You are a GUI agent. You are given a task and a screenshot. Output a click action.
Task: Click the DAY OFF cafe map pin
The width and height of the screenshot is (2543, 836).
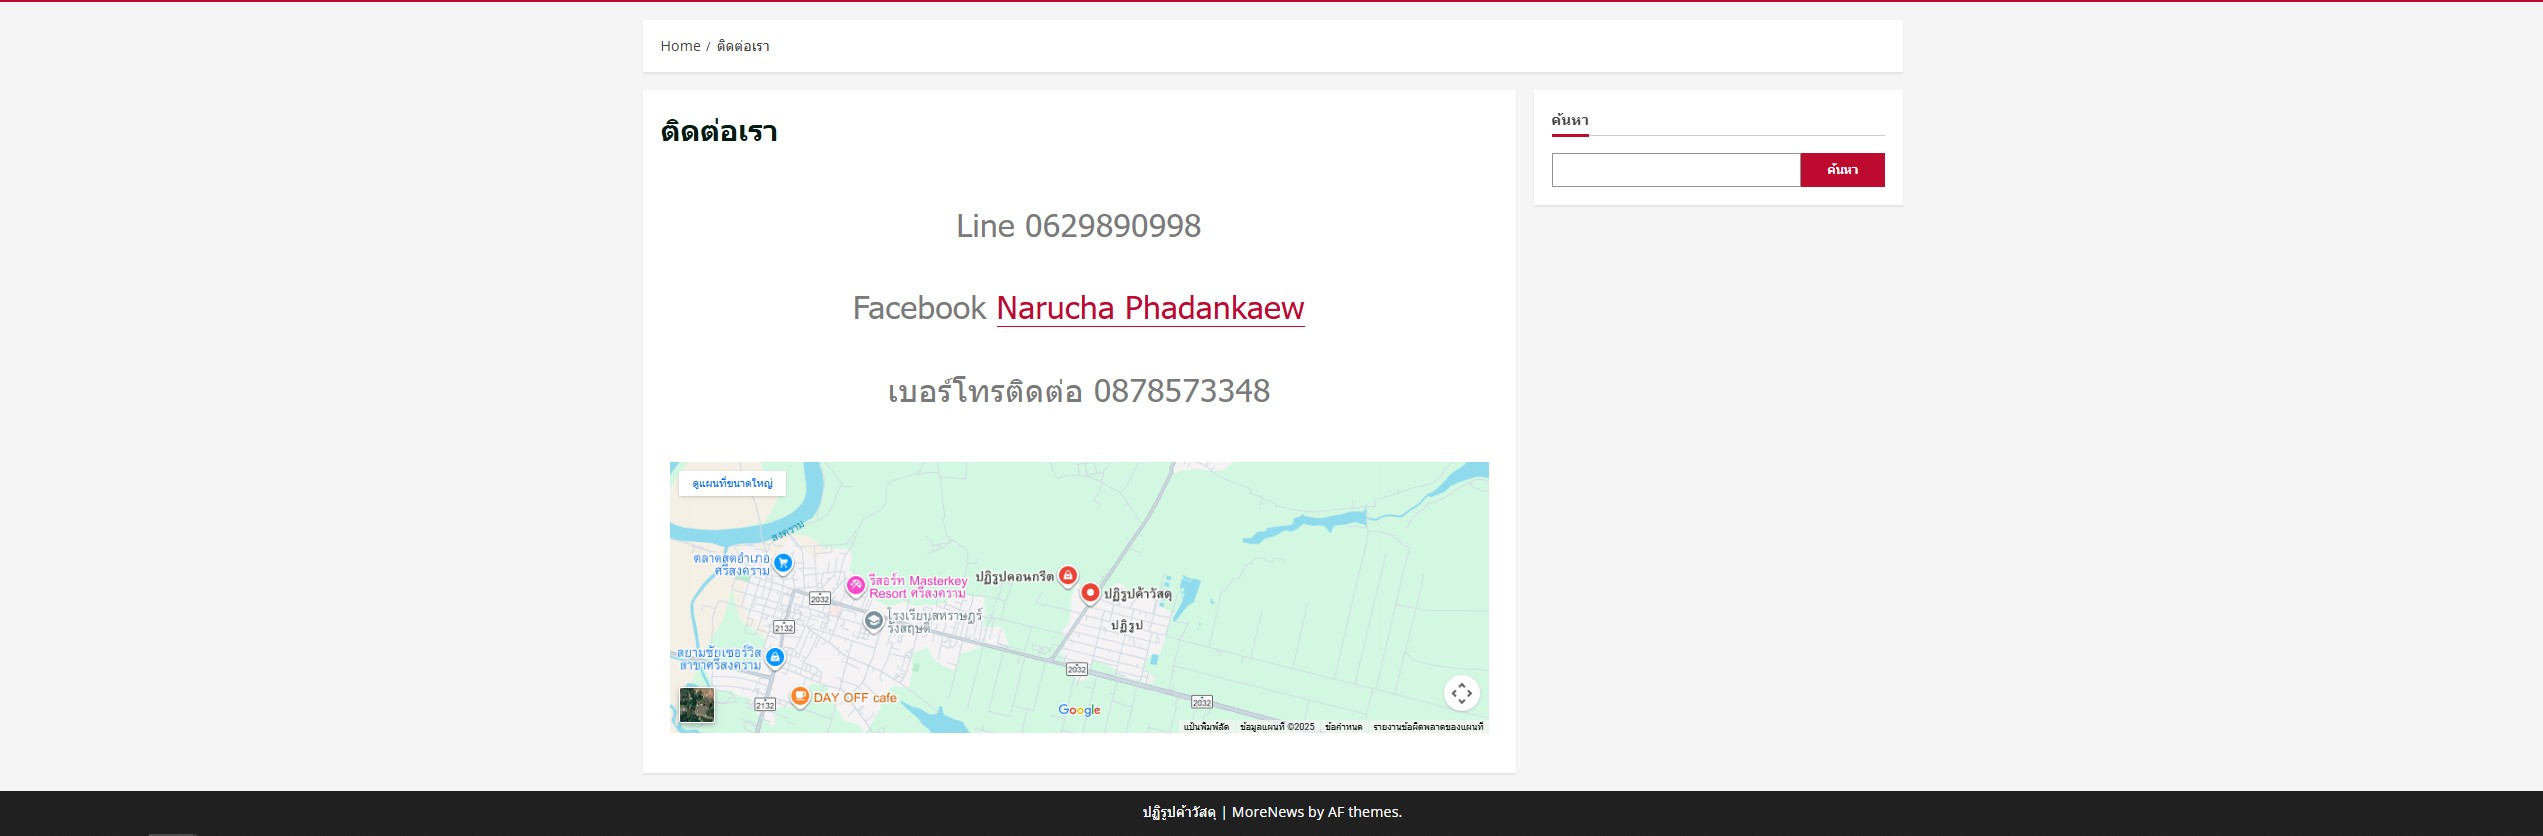799,696
